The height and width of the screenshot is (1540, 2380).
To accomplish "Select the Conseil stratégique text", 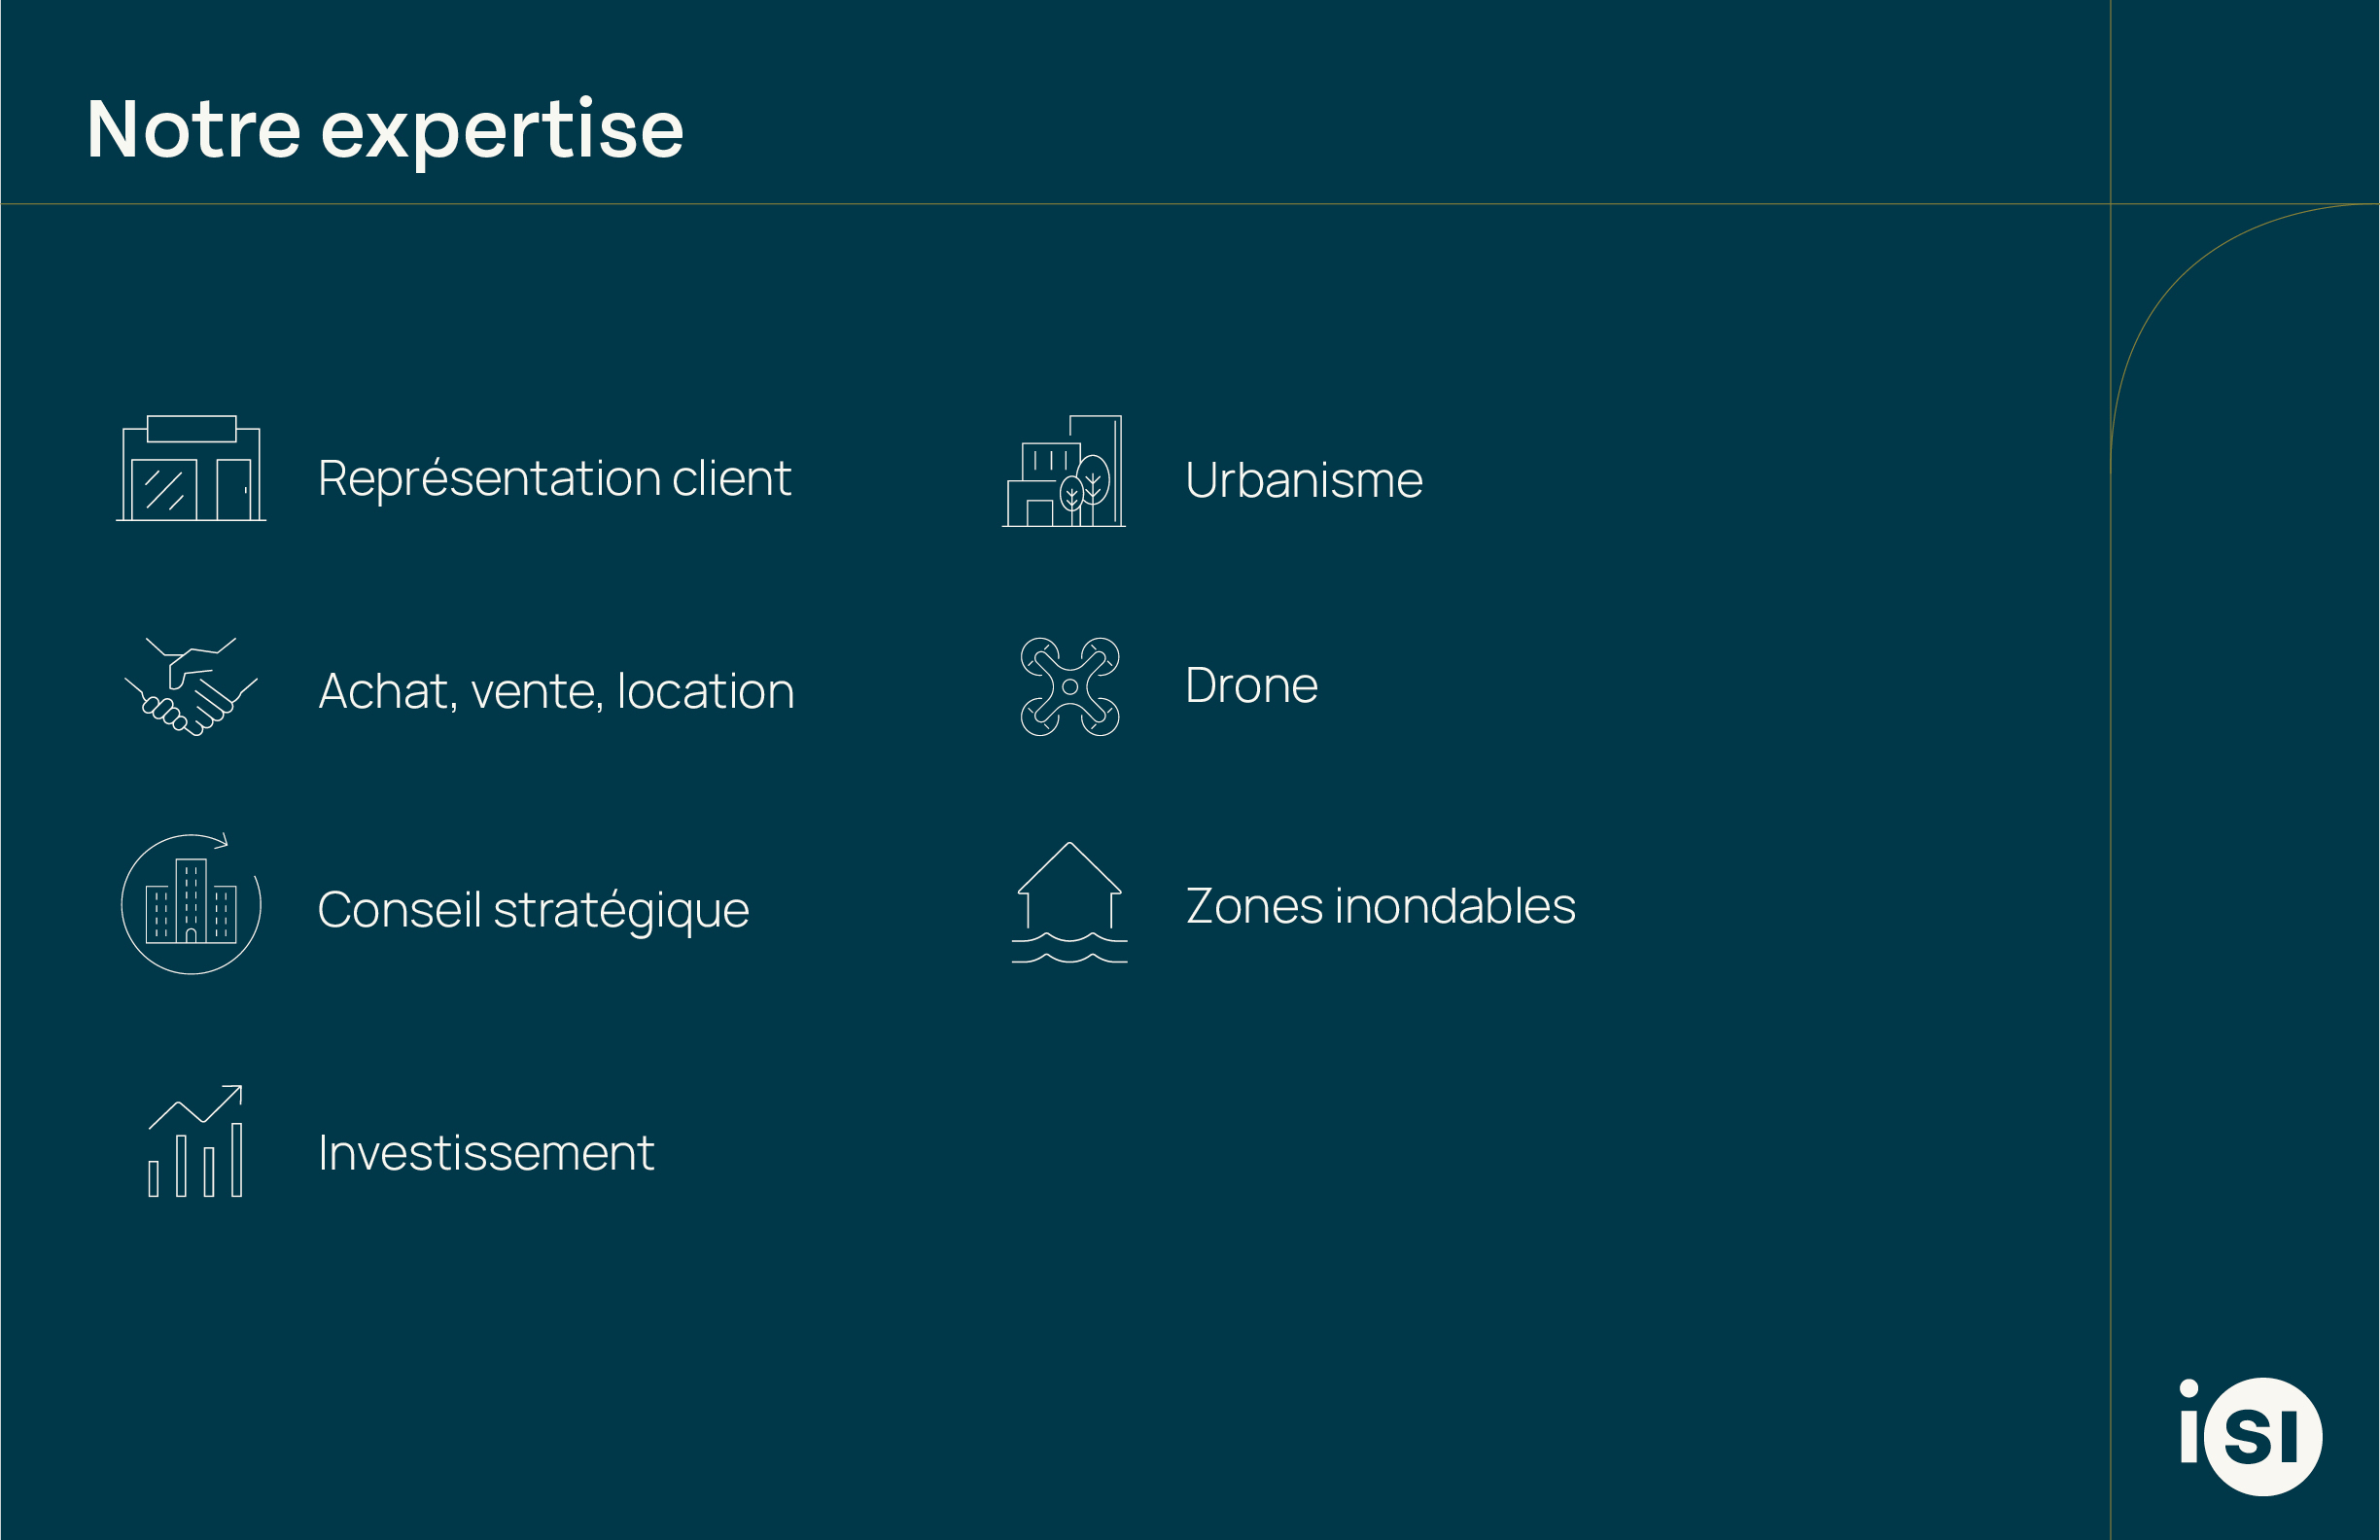I will [x=533, y=910].
